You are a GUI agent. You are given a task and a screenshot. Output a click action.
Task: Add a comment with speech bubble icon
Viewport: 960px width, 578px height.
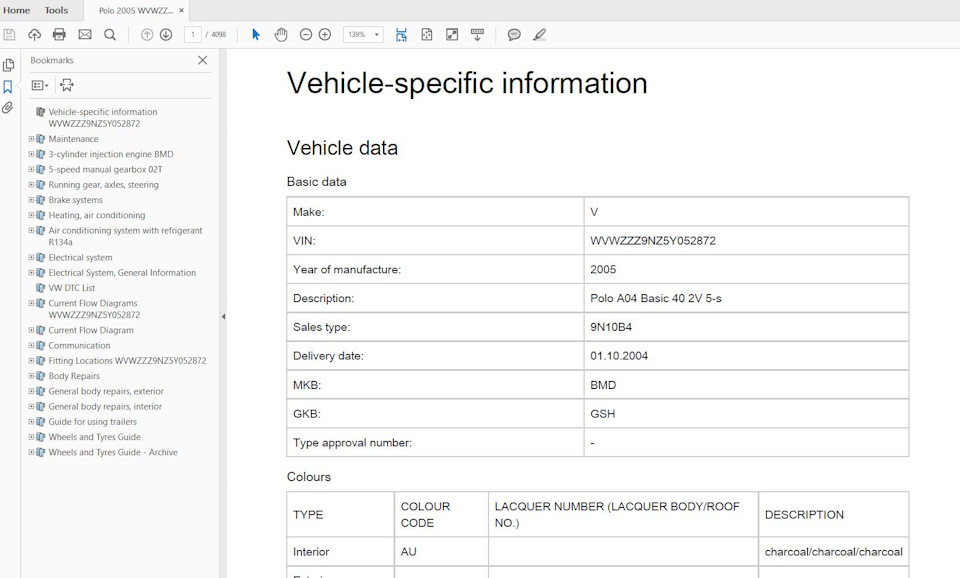coord(514,35)
